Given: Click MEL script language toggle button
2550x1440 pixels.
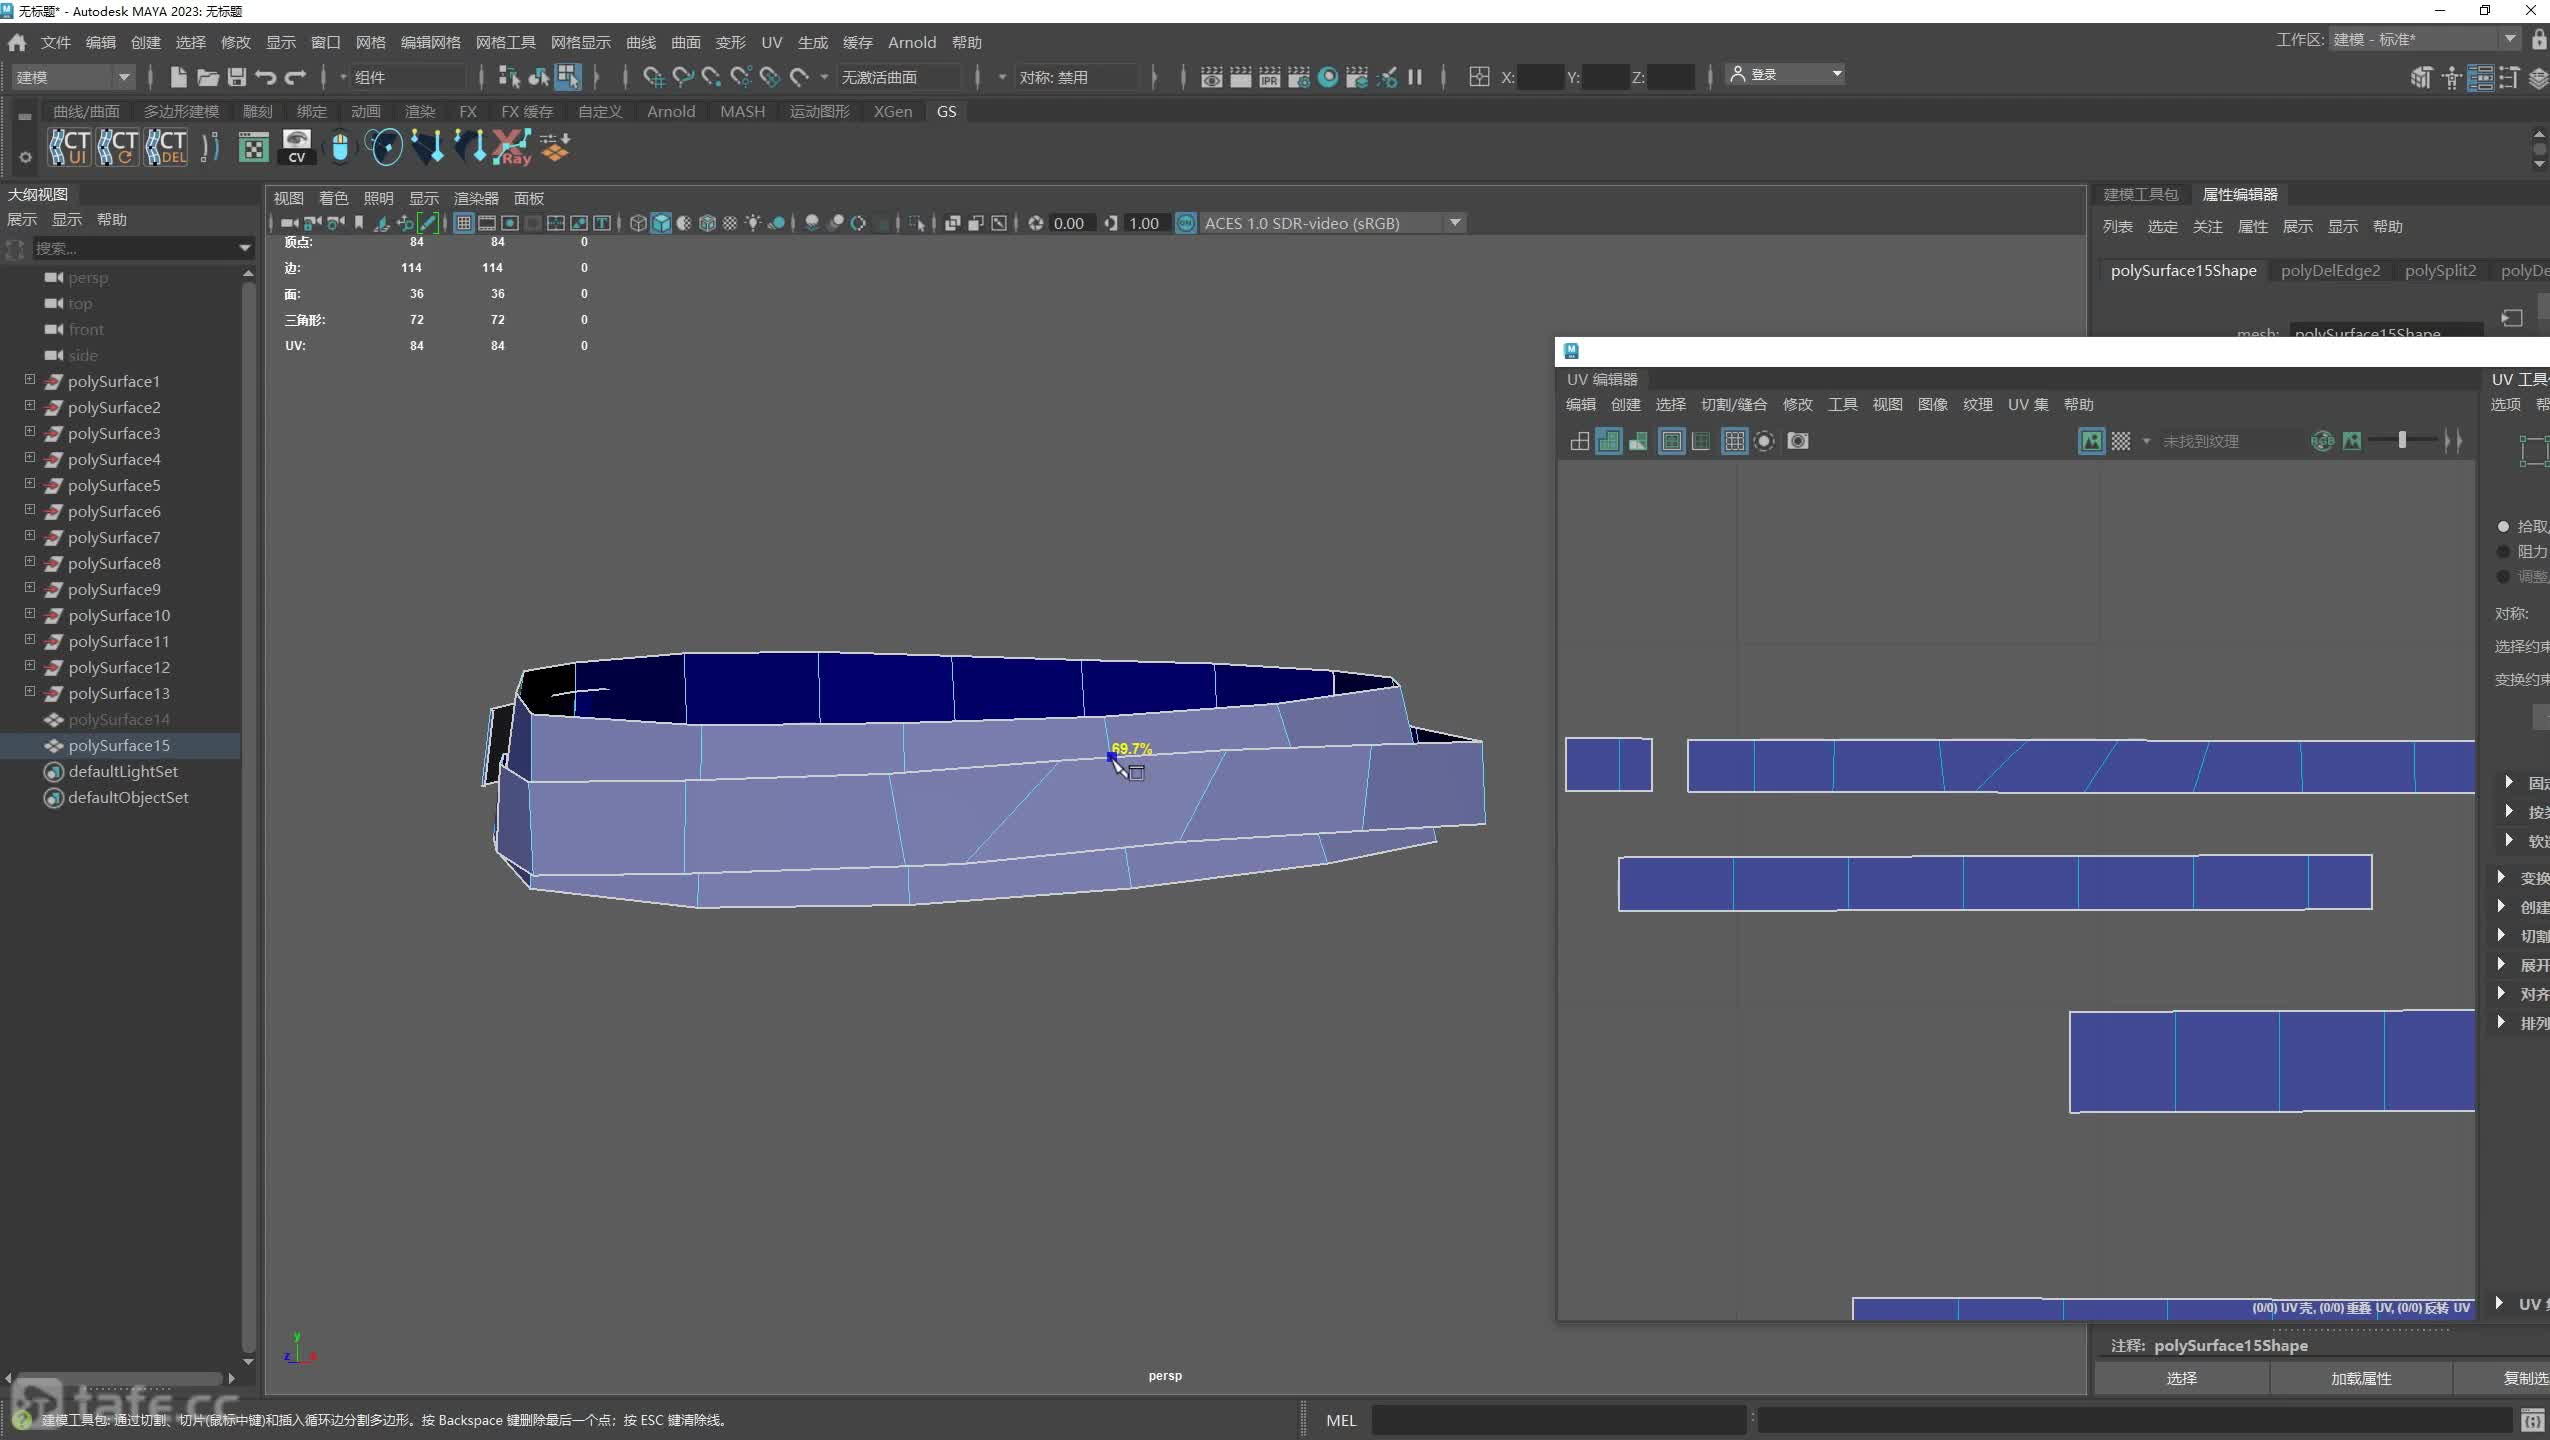Looking at the screenshot, I should [1340, 1420].
